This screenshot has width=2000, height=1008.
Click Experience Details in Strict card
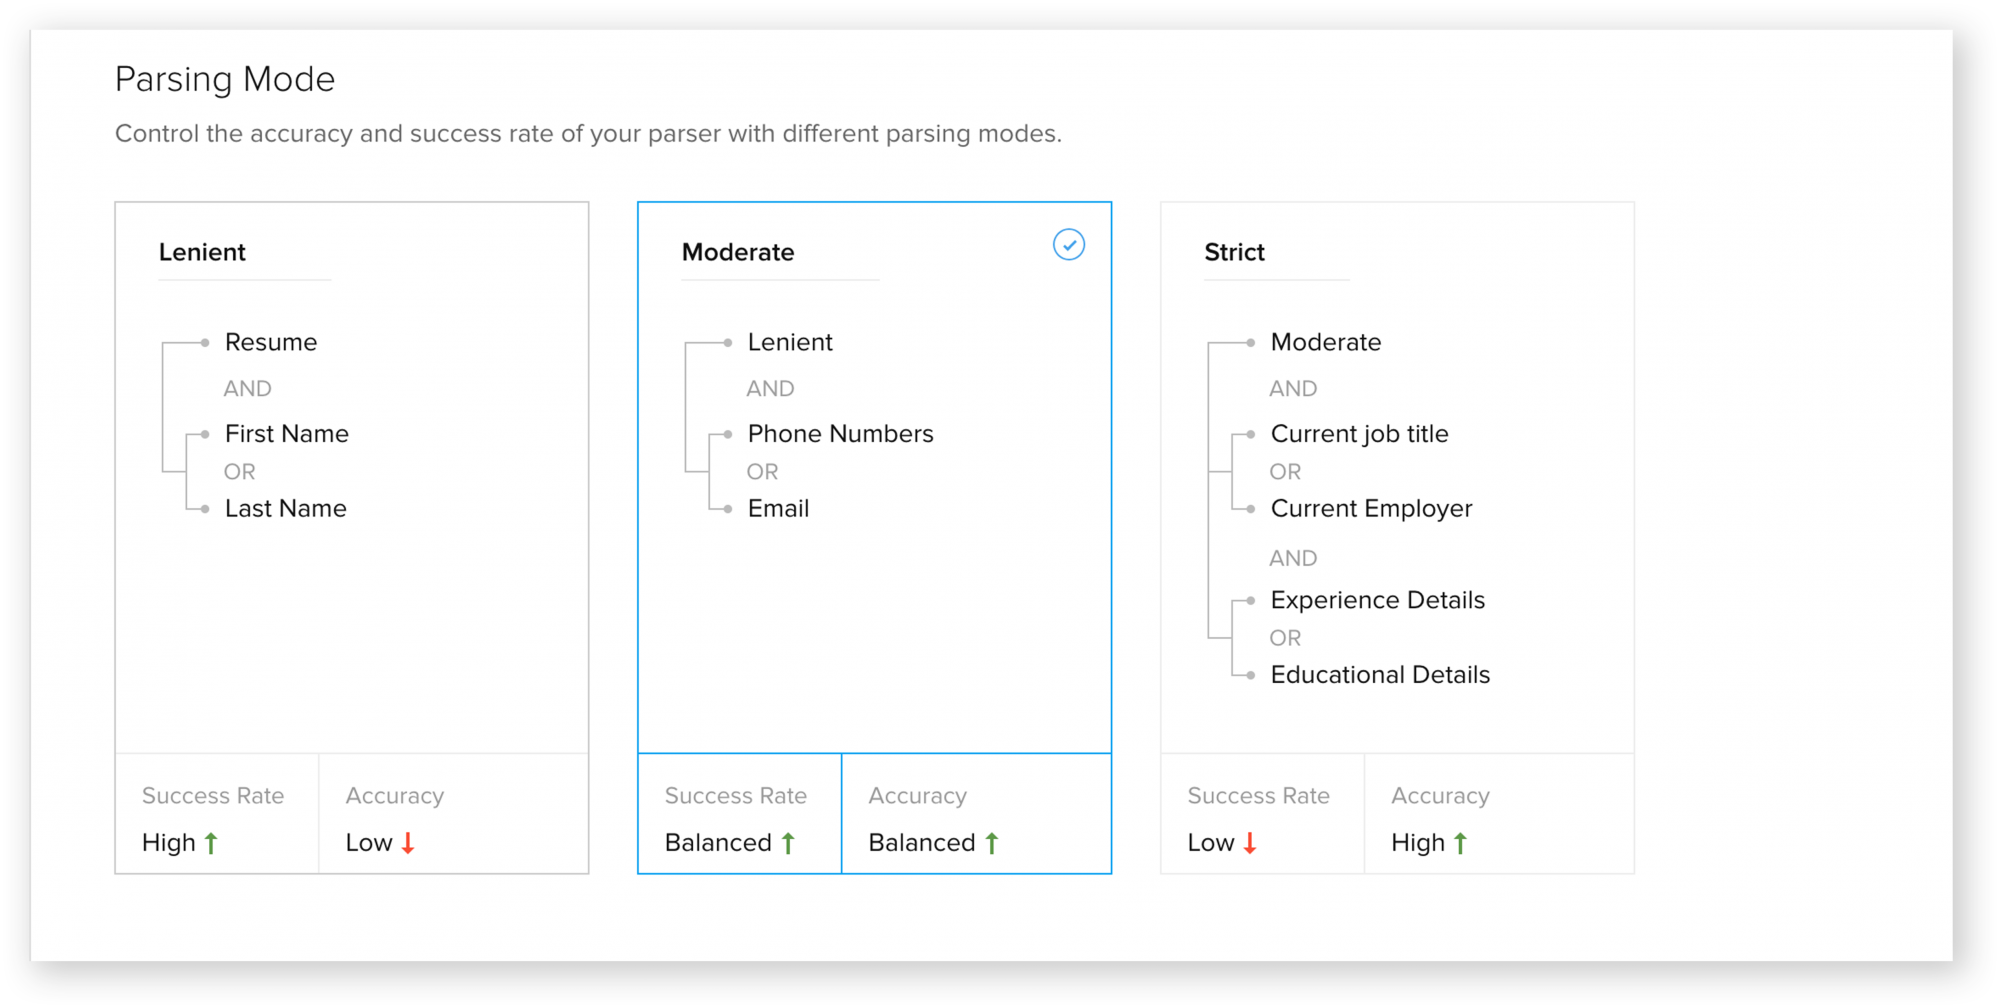(x=1377, y=600)
